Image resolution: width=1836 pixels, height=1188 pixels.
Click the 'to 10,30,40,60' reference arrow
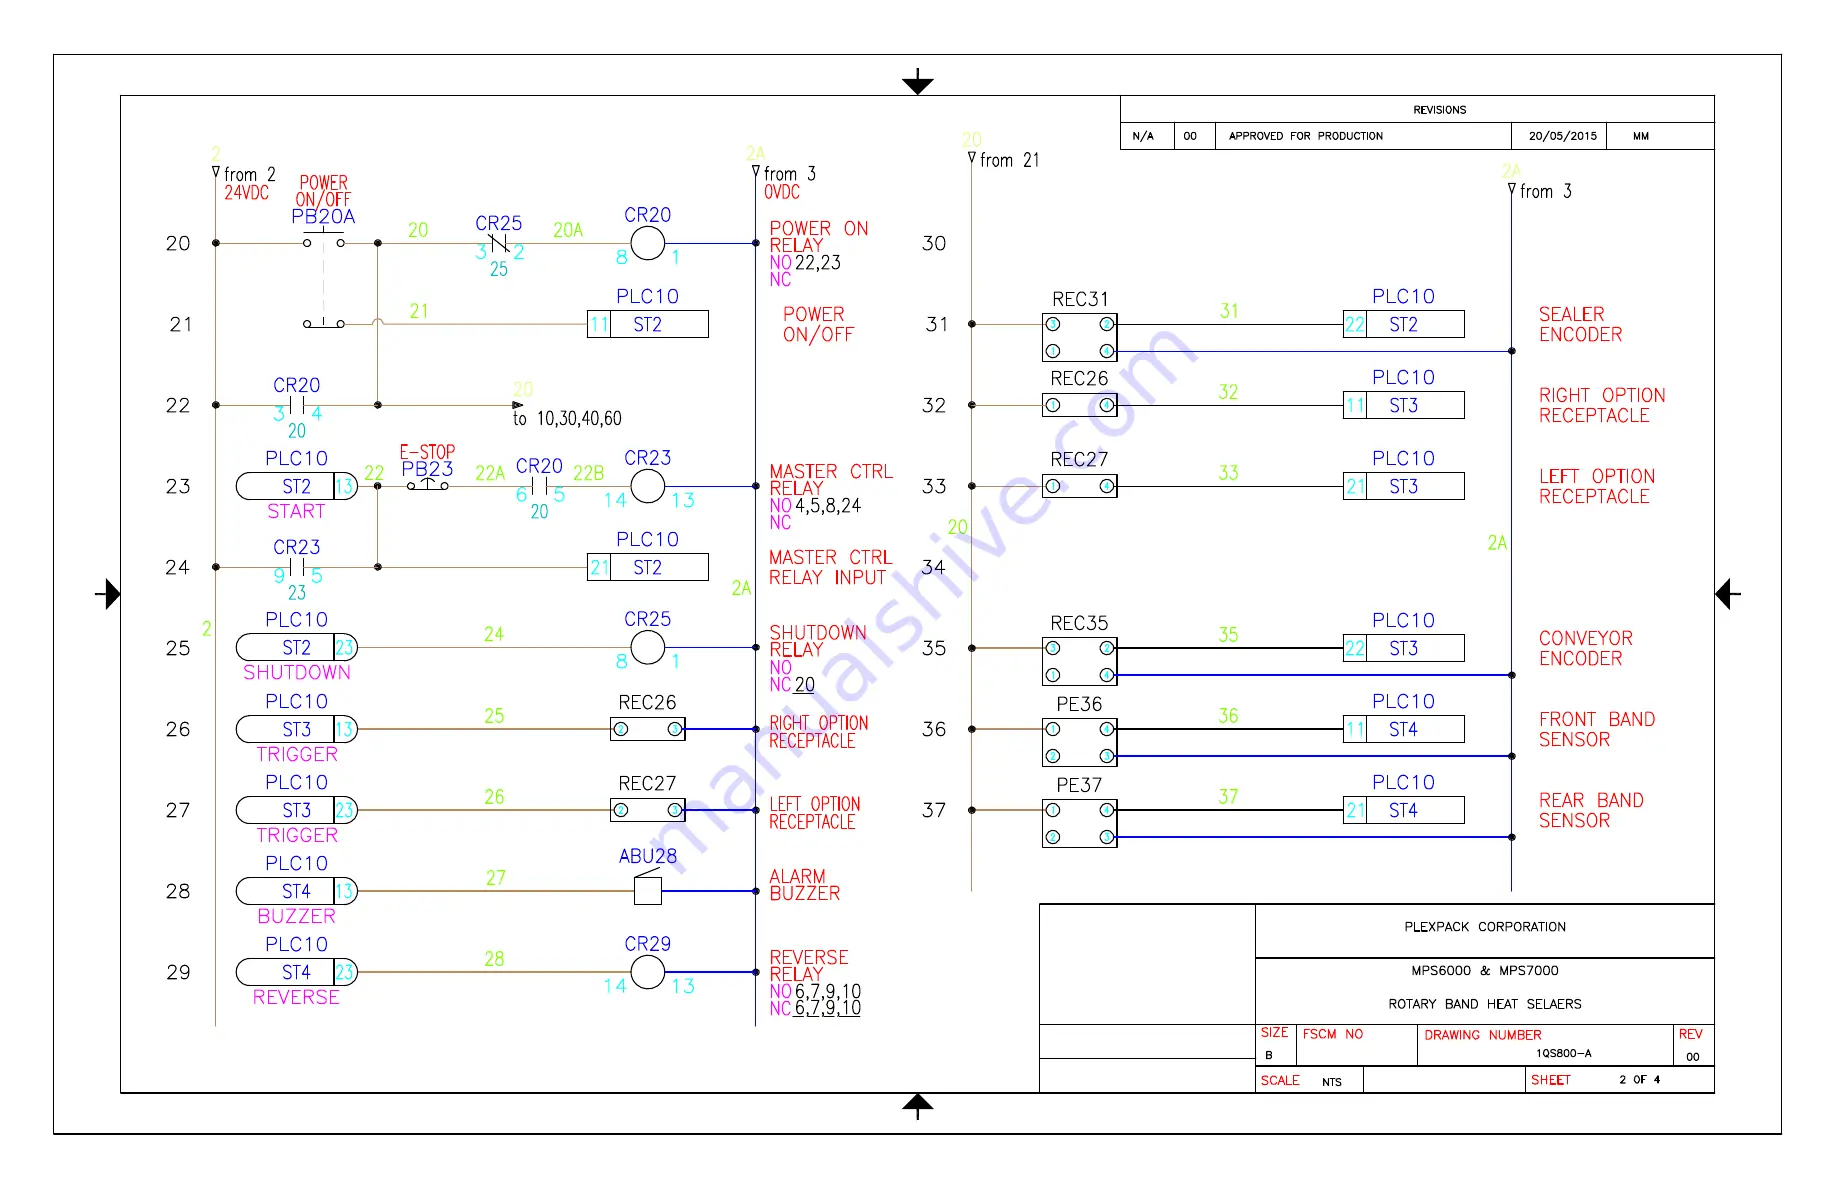[x=517, y=405]
